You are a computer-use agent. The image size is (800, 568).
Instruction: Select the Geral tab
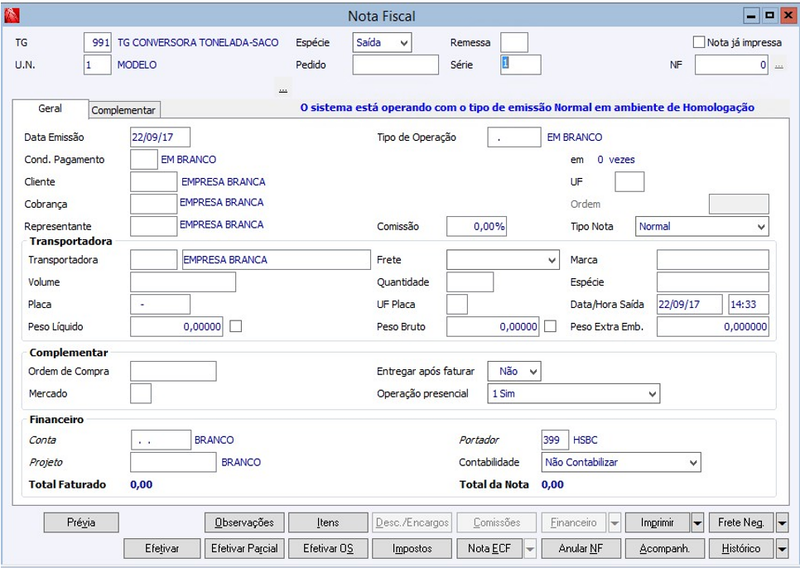50,108
